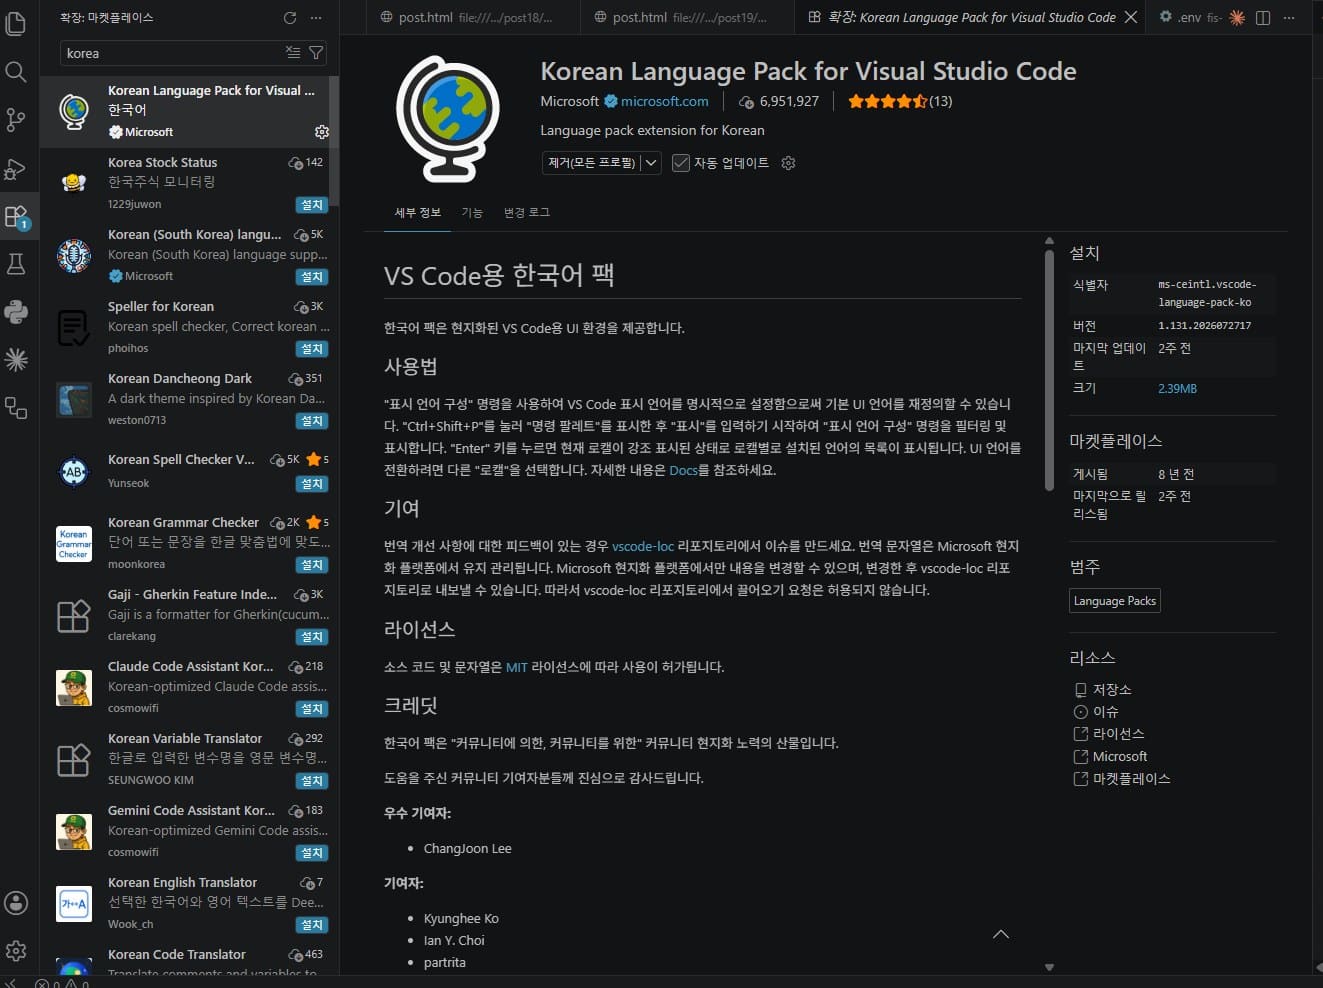
Task: Clear the extensions search results
Action: (293, 53)
